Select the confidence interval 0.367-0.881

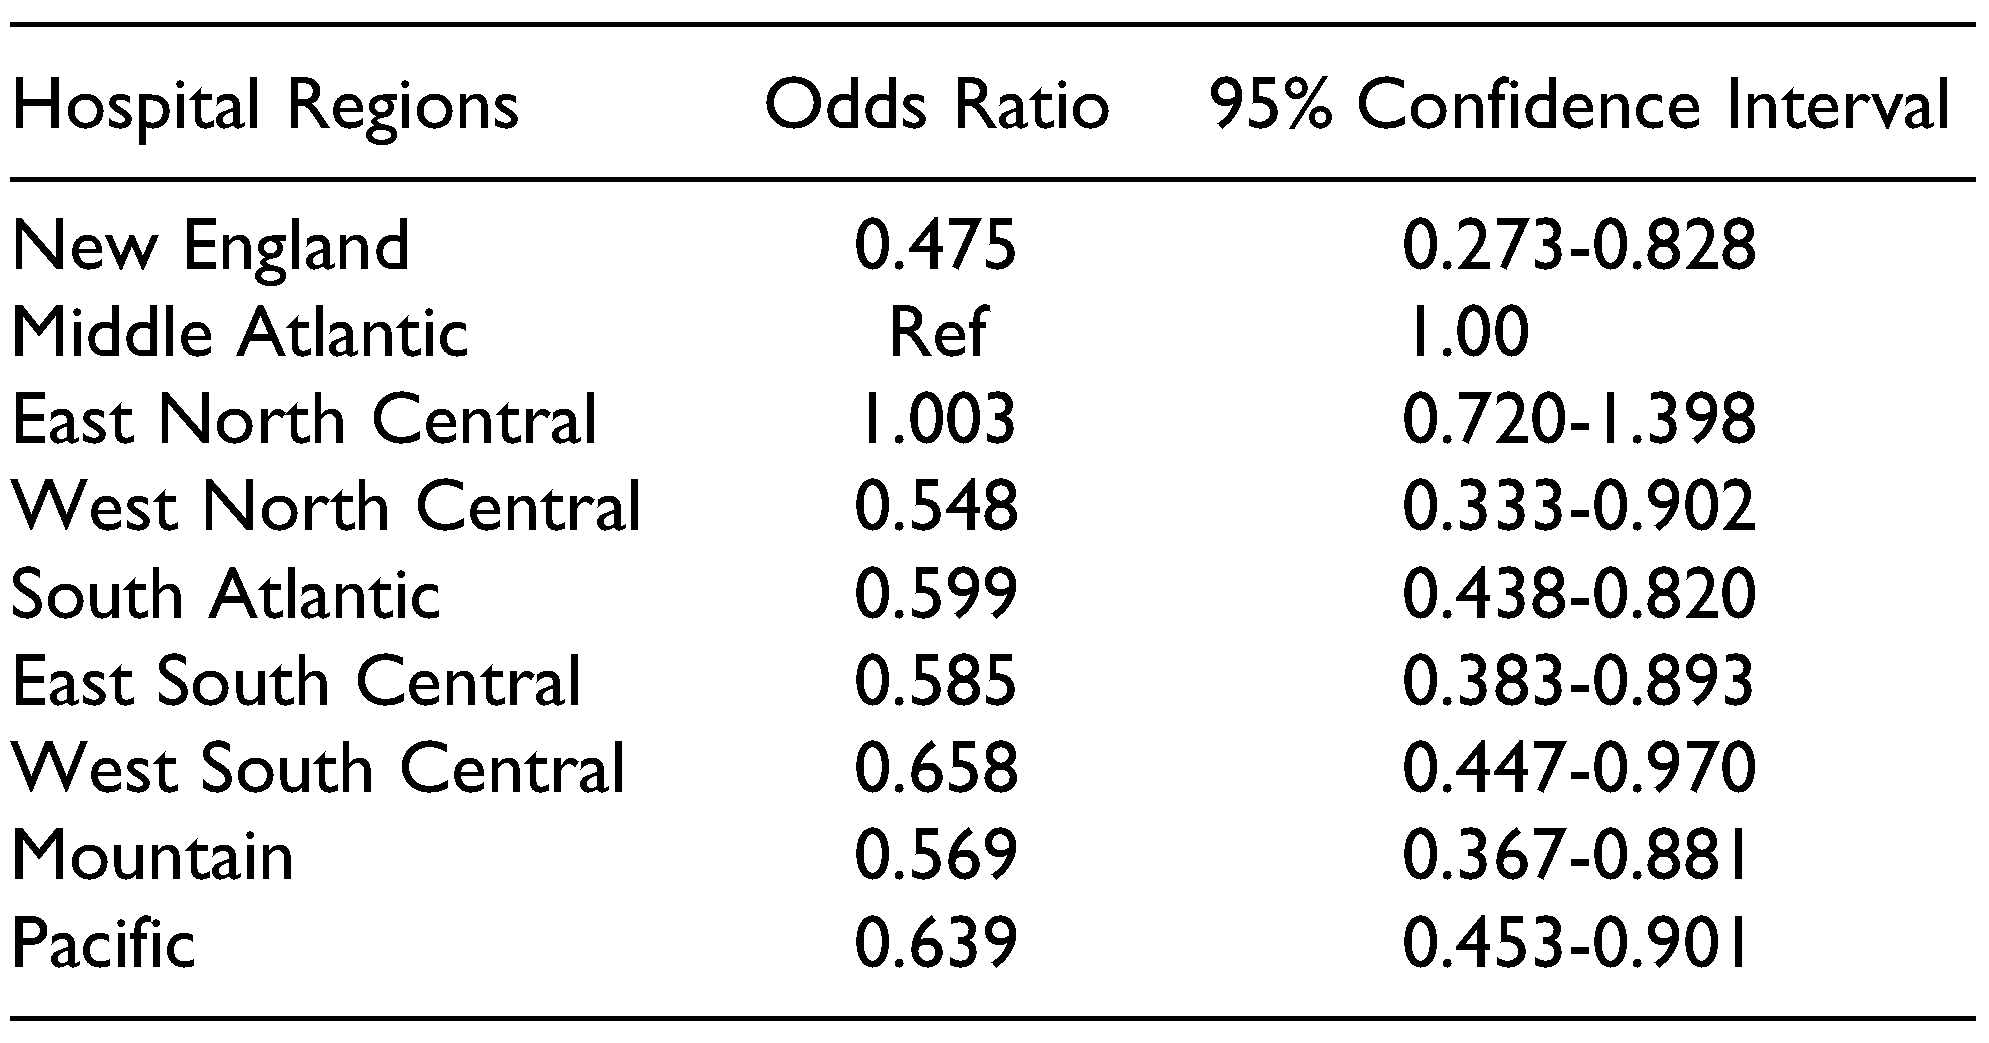pos(1576,856)
